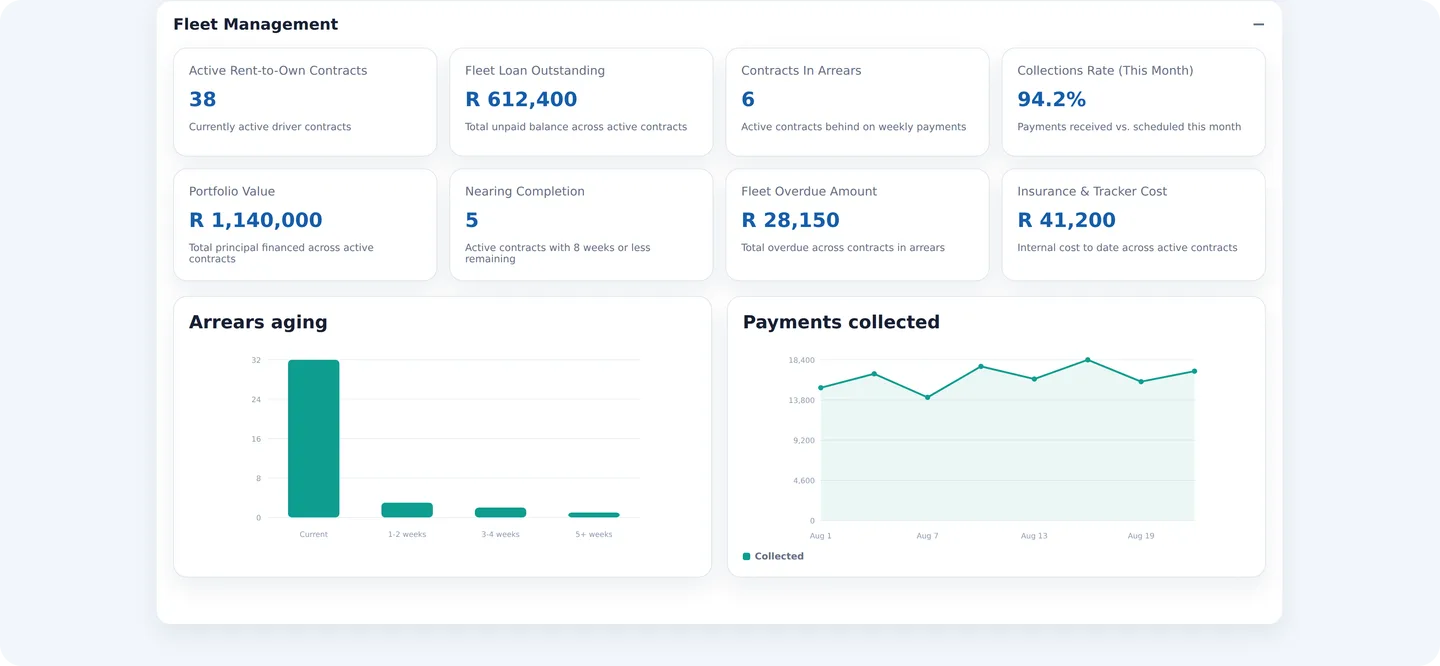Click the Current x-axis label

(x=314, y=534)
